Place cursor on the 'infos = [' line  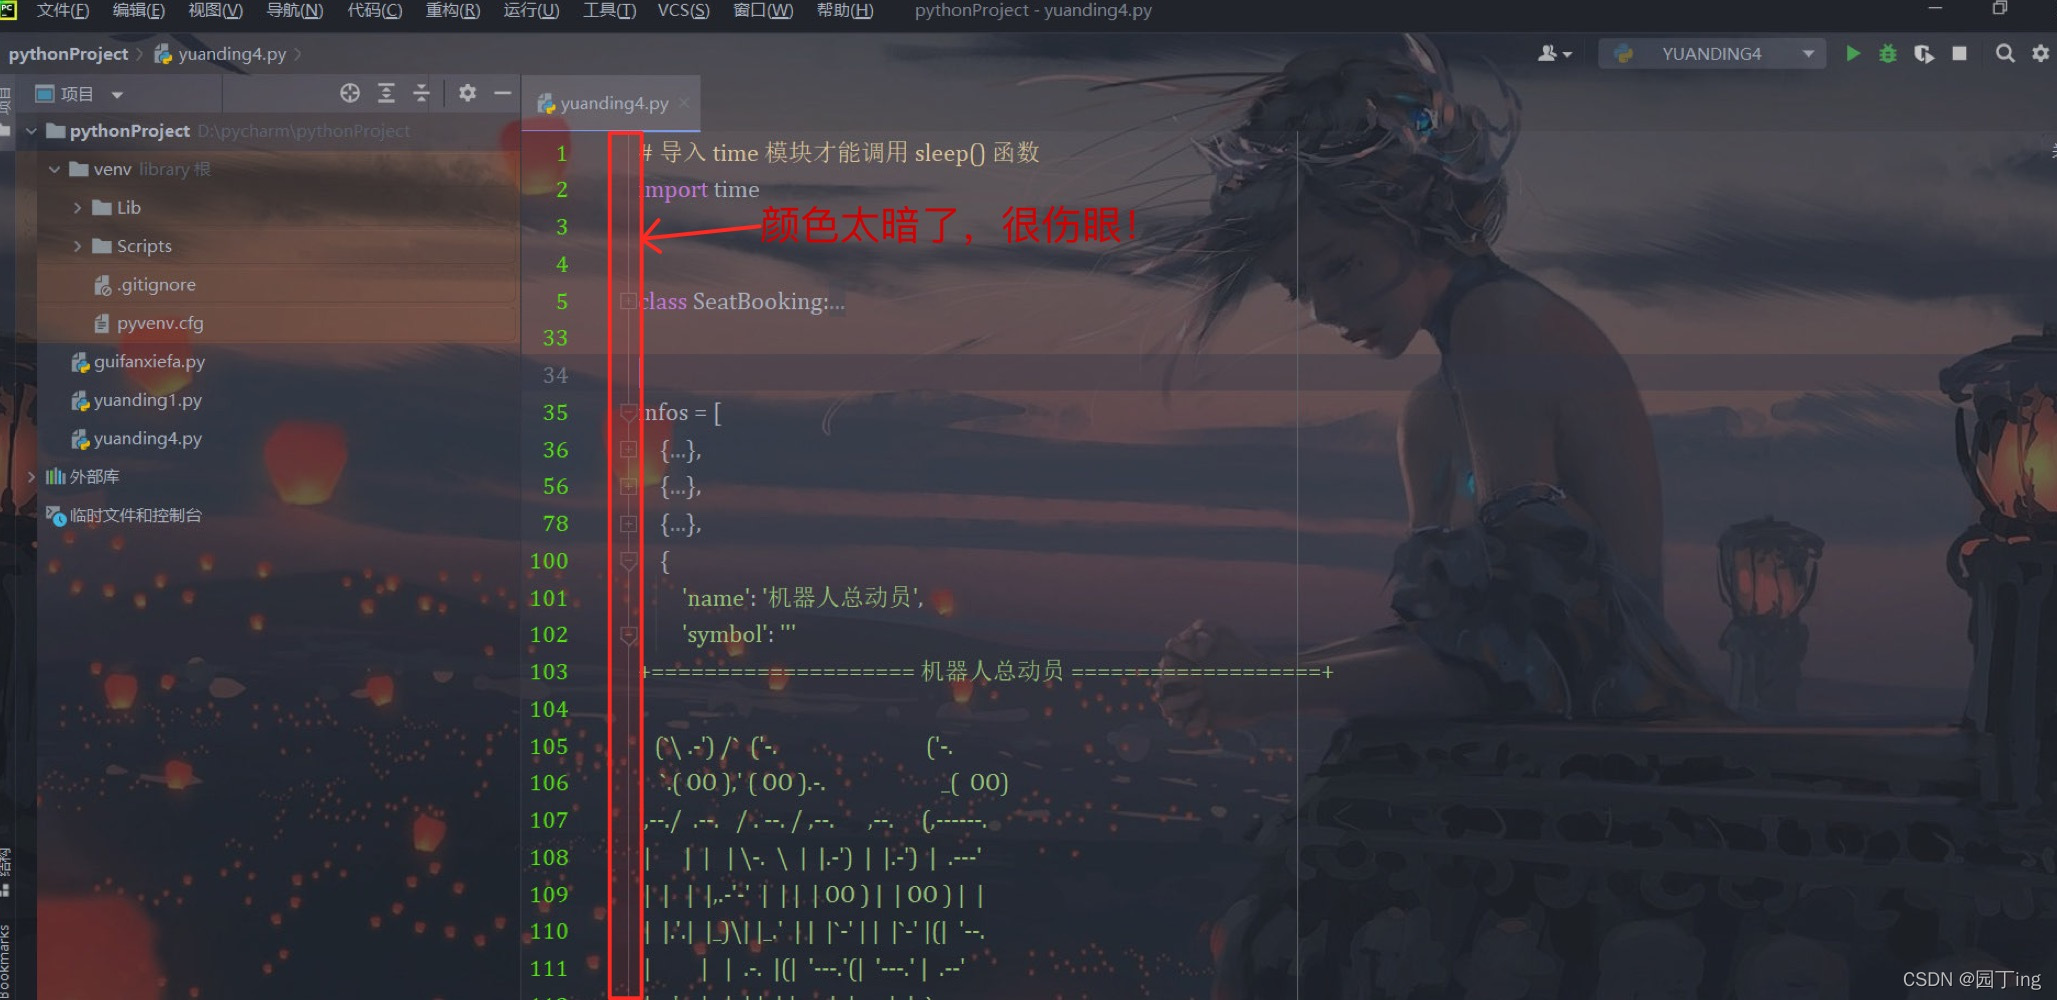pos(681,412)
